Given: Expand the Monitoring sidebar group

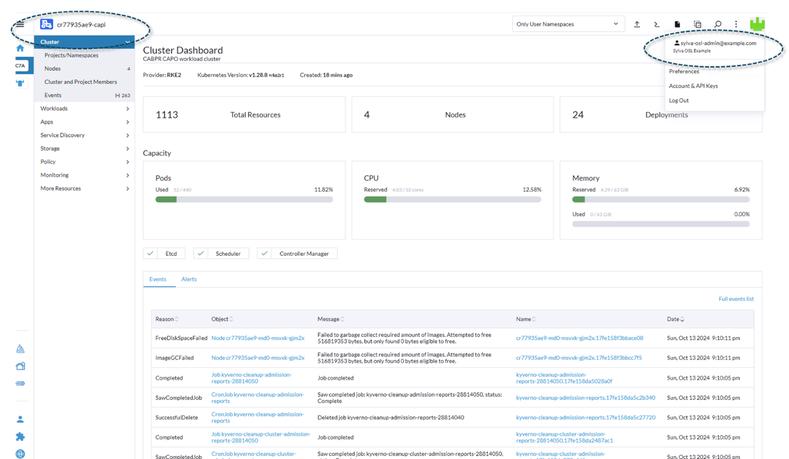Looking at the screenshot, I should tap(84, 175).
